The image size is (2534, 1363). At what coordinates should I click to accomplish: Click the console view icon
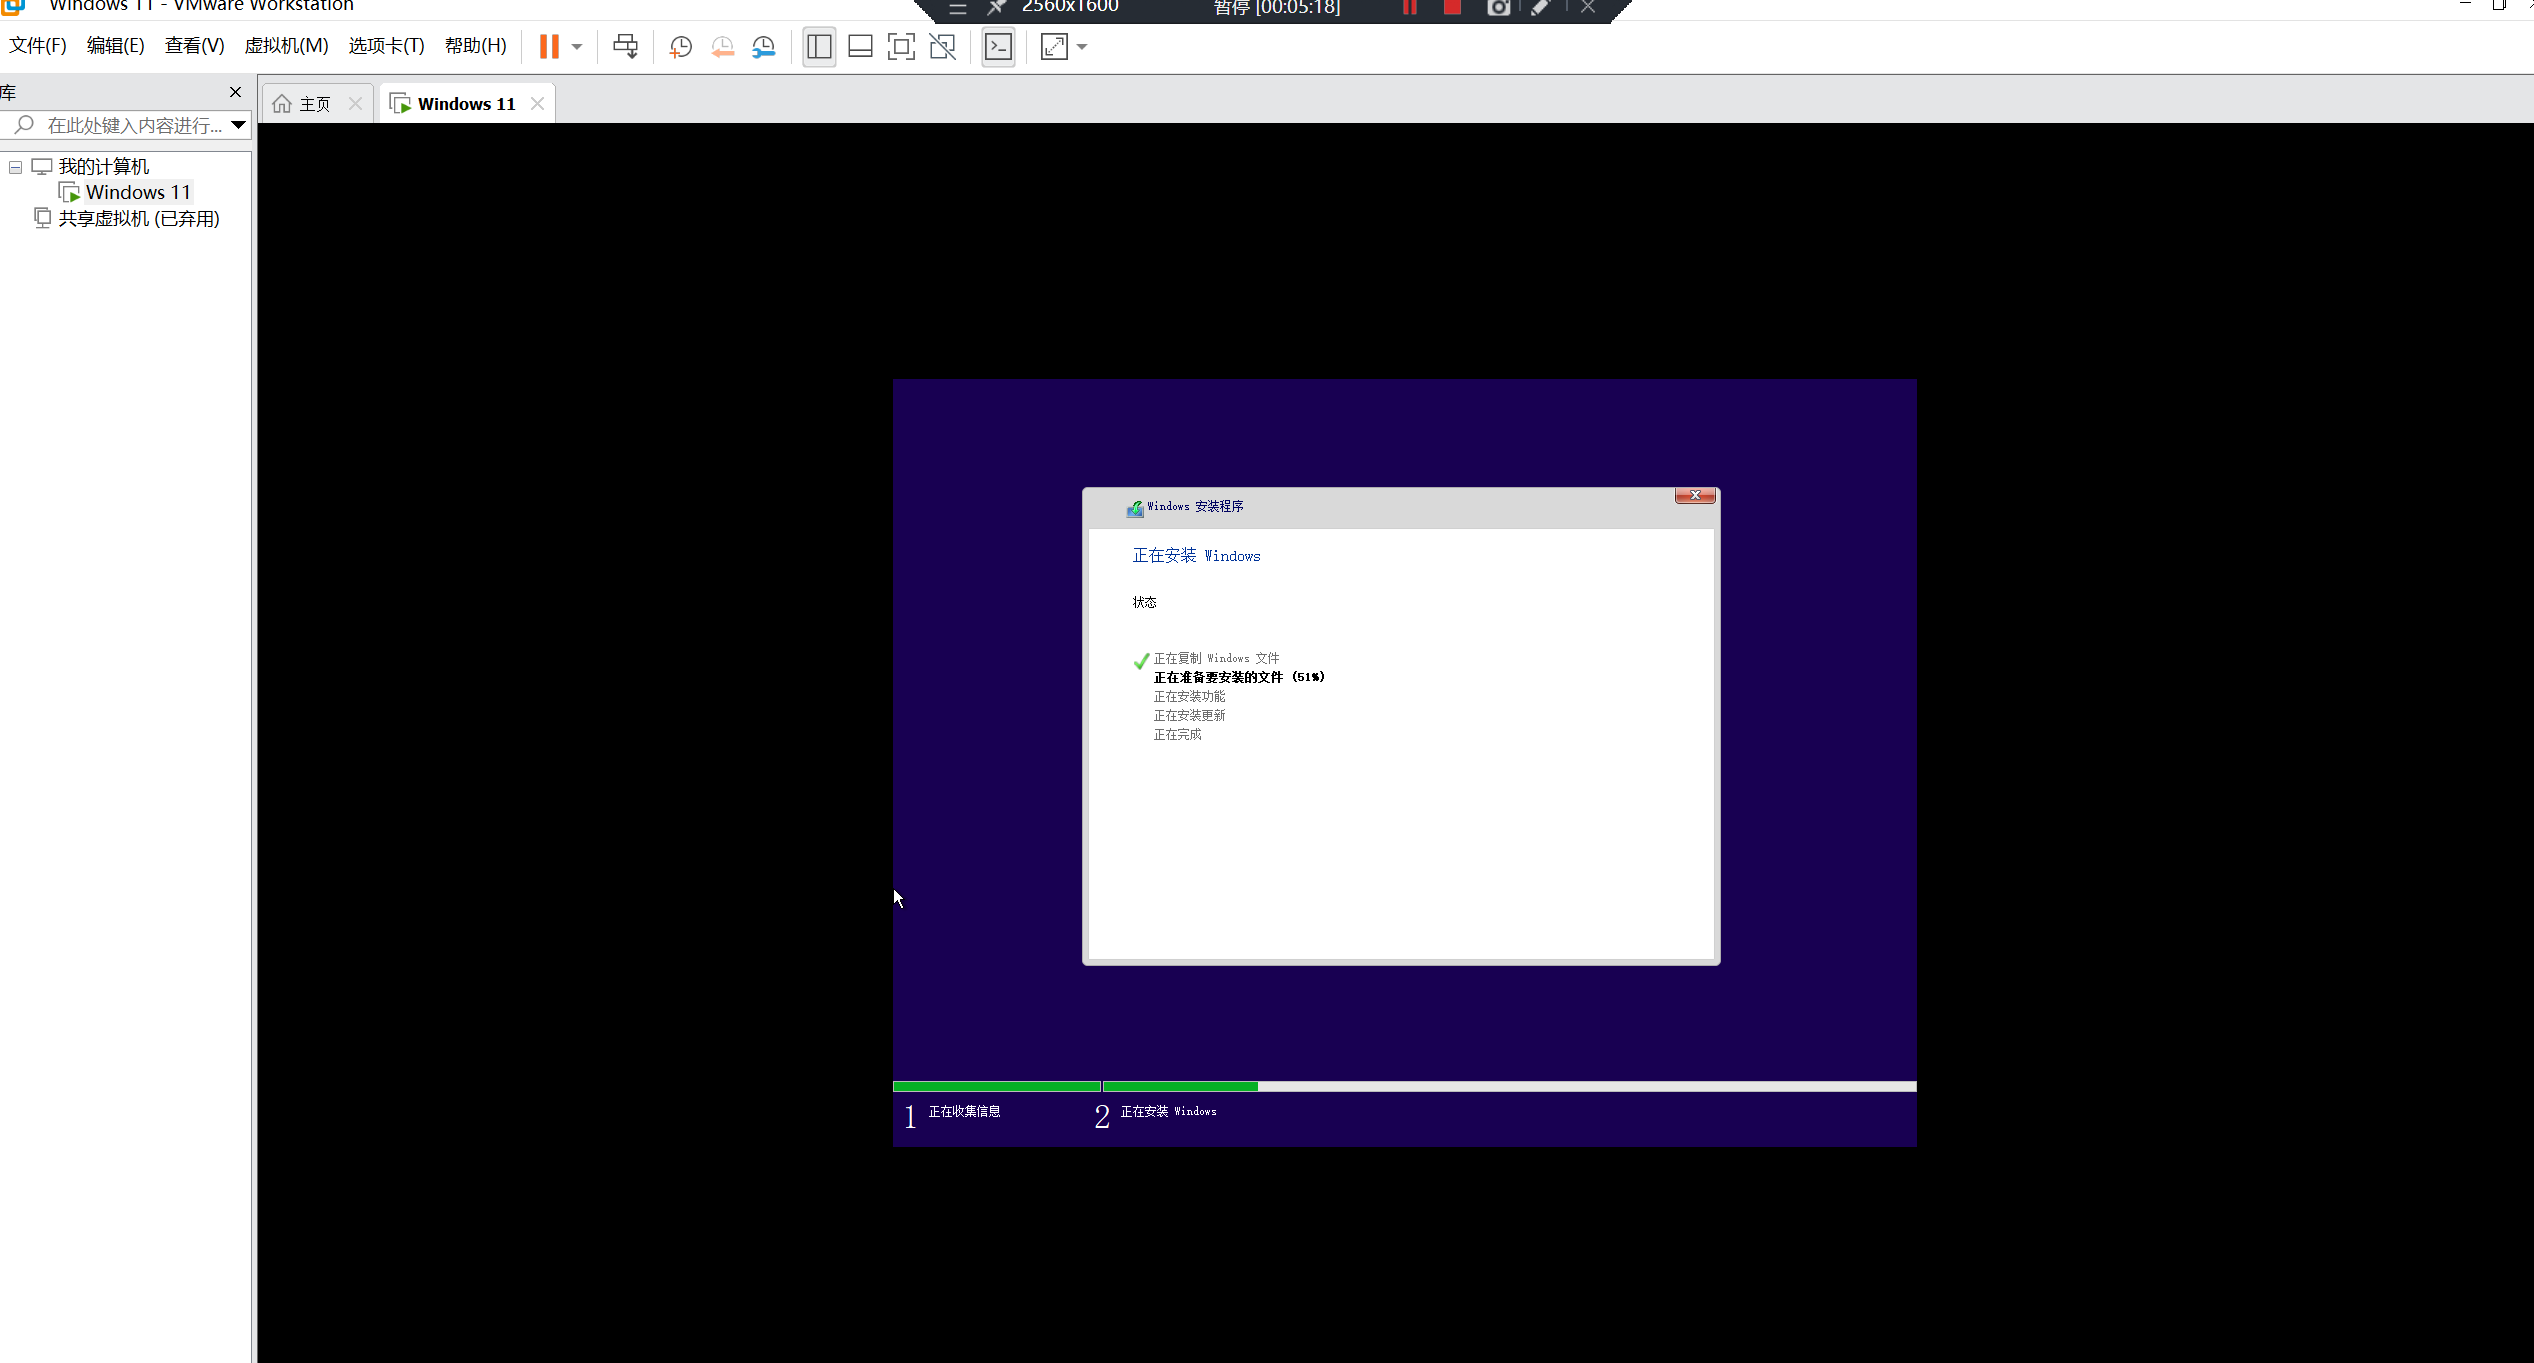click(x=998, y=47)
